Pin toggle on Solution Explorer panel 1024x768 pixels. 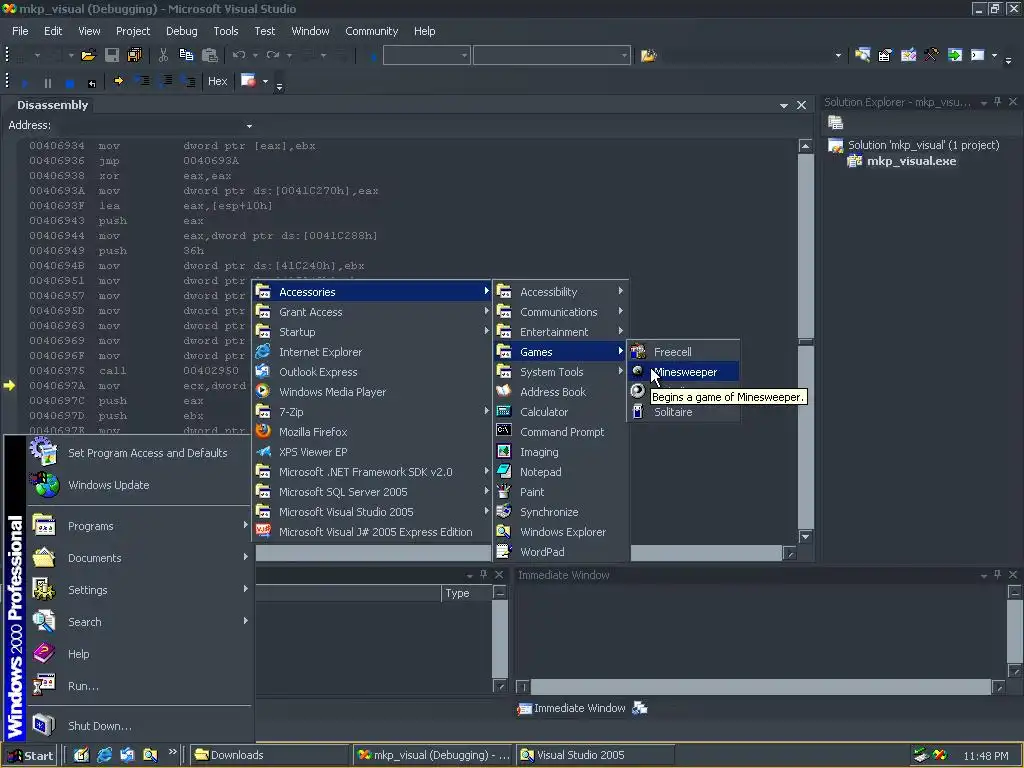click(x=997, y=102)
